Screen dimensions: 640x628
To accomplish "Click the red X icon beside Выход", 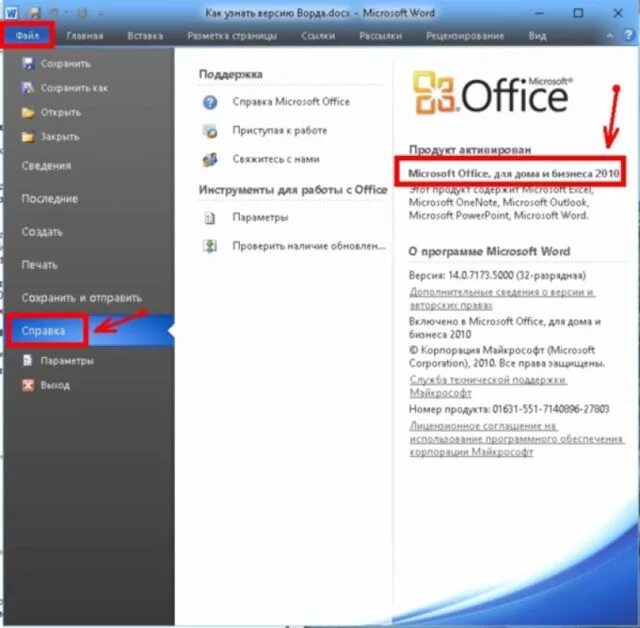I will coord(28,385).
